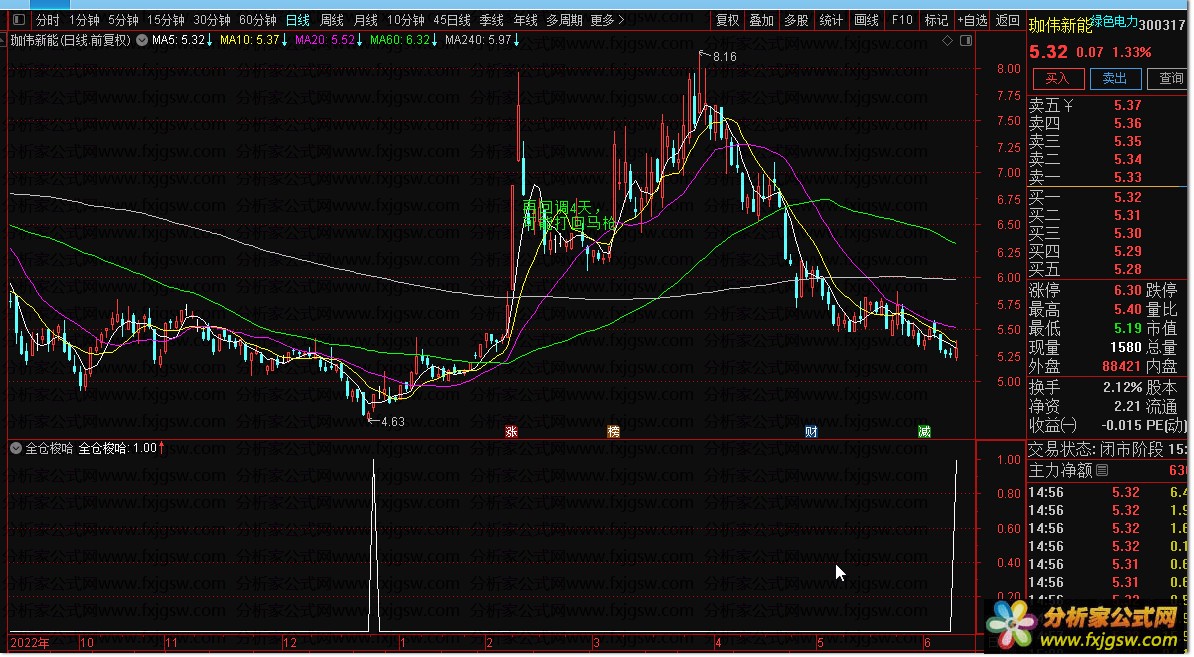Click the 卖出 sell button
This screenshot has height=657, width=1194.
coord(1115,78)
